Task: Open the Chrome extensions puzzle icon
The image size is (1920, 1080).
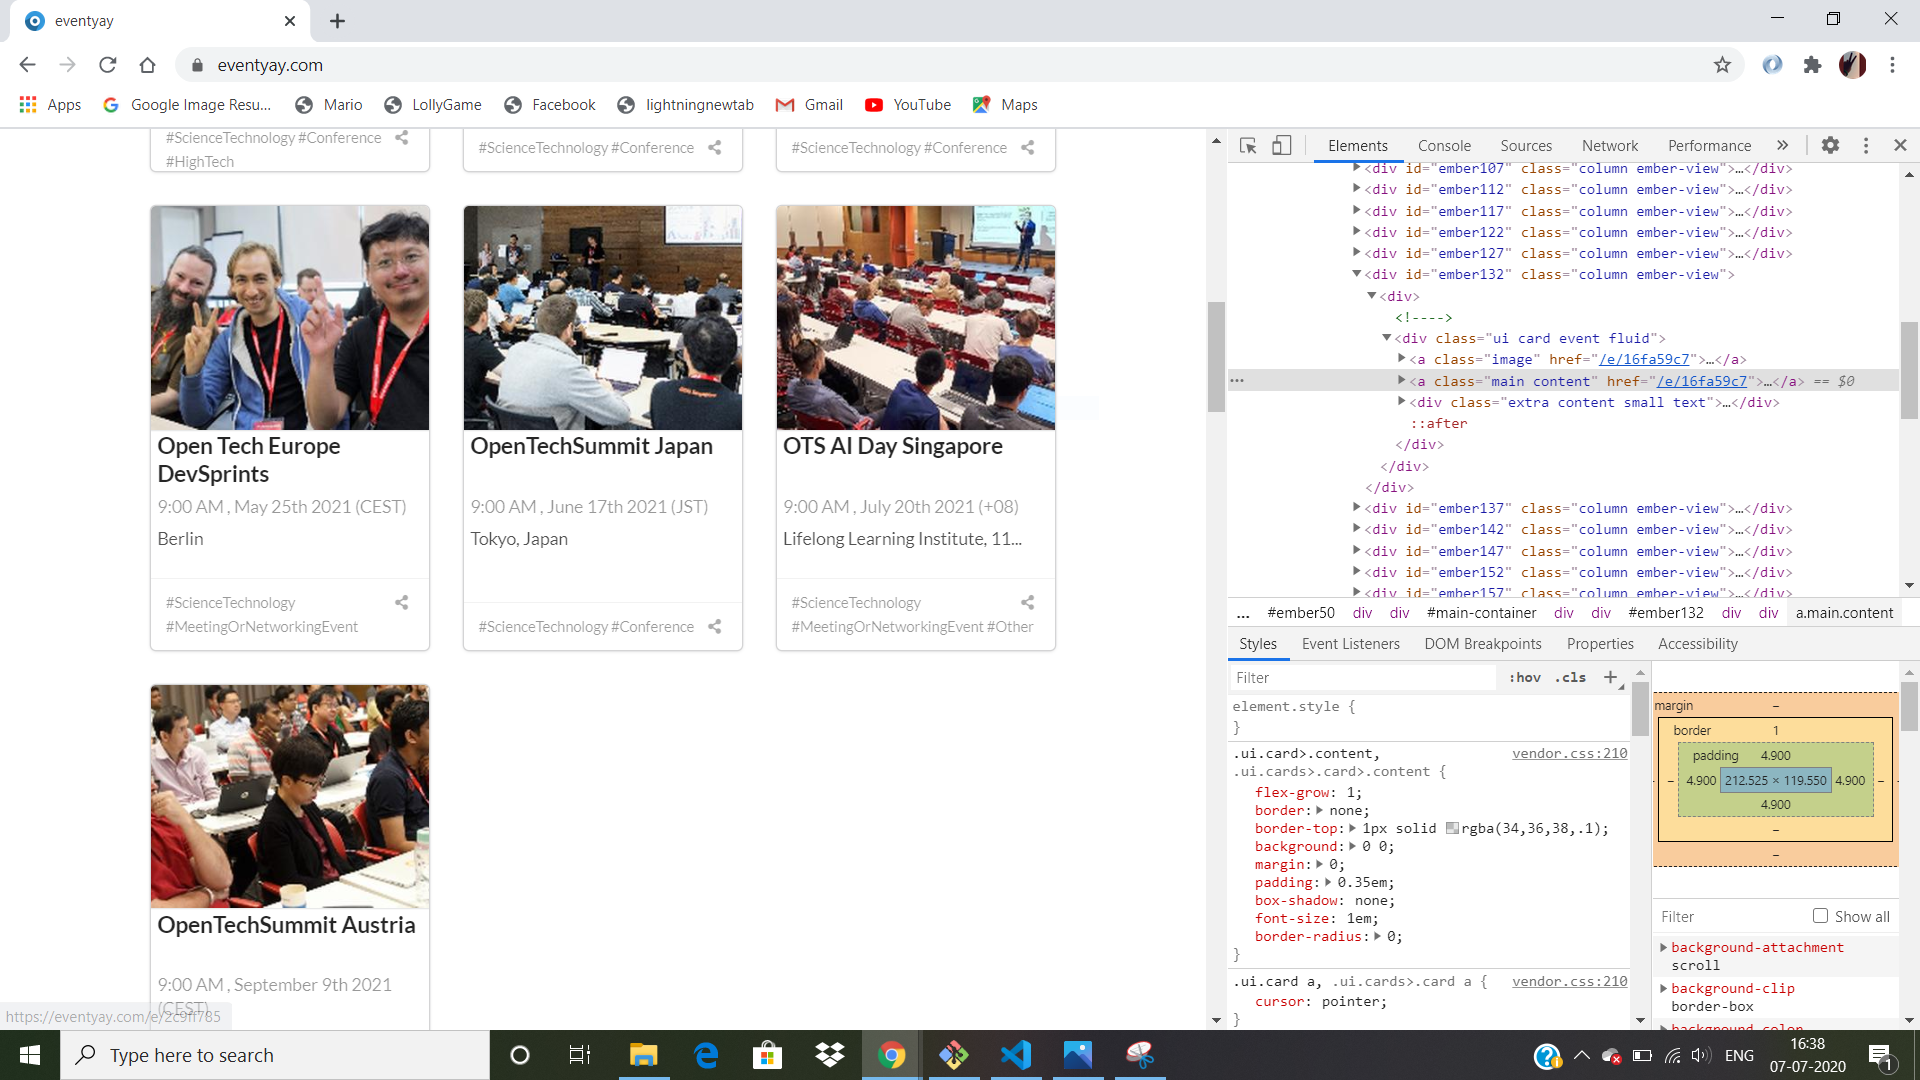Action: click(x=1812, y=65)
